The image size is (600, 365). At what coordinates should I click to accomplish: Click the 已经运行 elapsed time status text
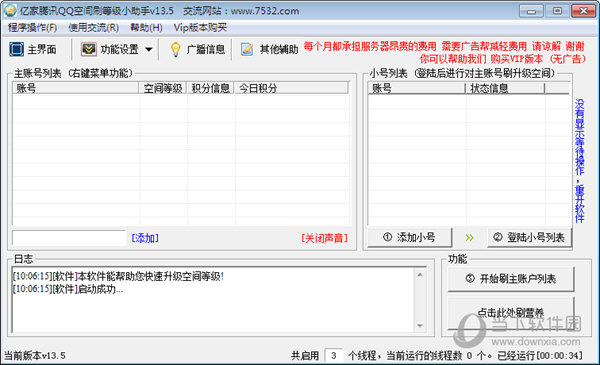[x=540, y=355]
